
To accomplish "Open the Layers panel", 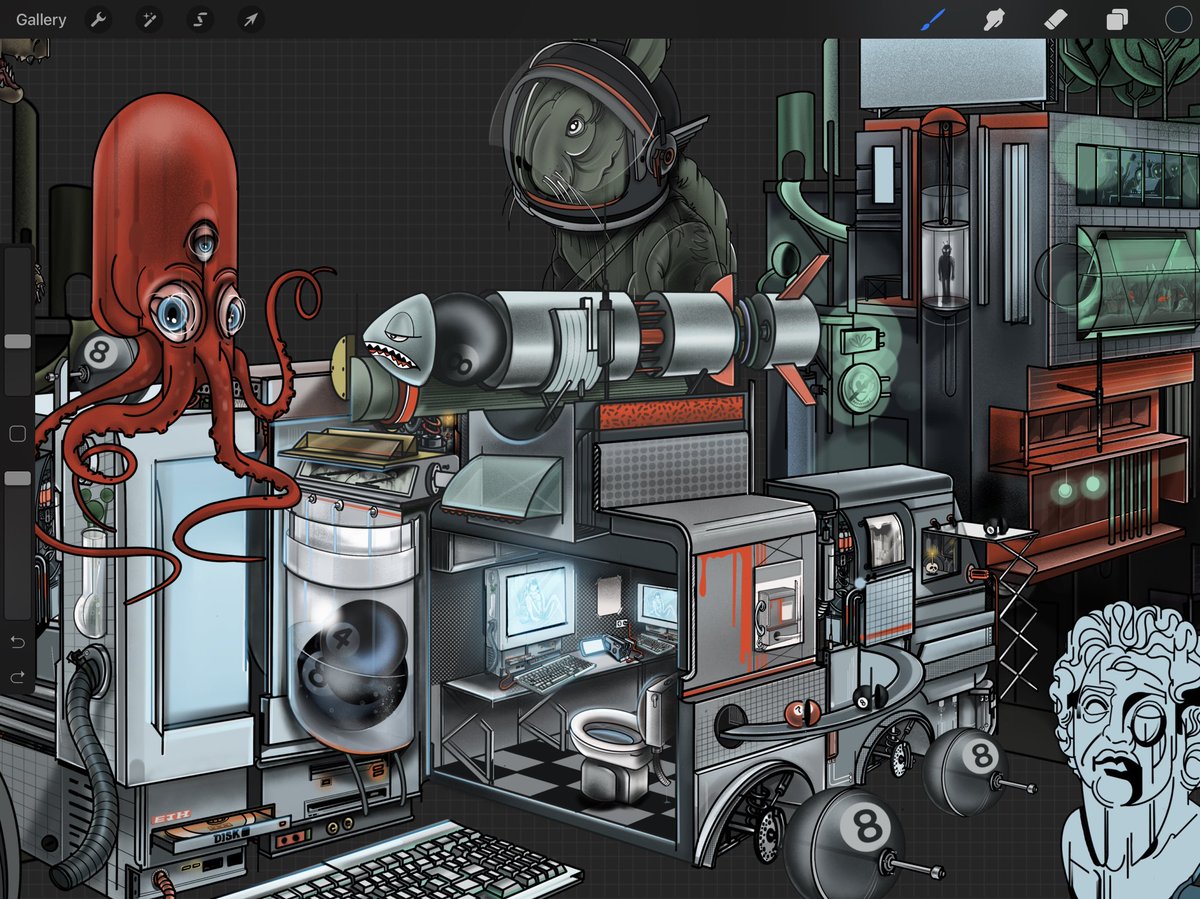I will click(1117, 19).
